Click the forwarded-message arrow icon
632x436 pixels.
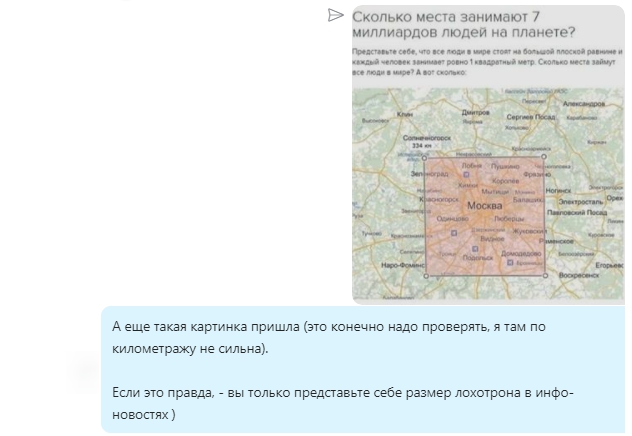click(335, 15)
